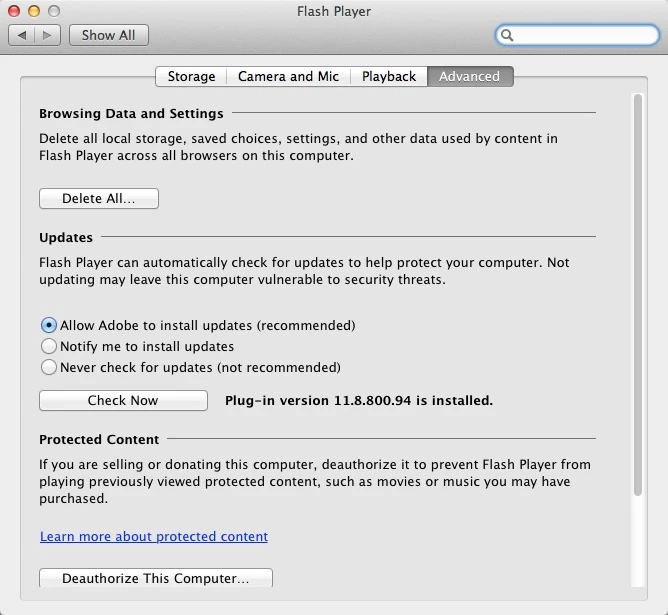Click the Delete All... button

[x=99, y=198]
